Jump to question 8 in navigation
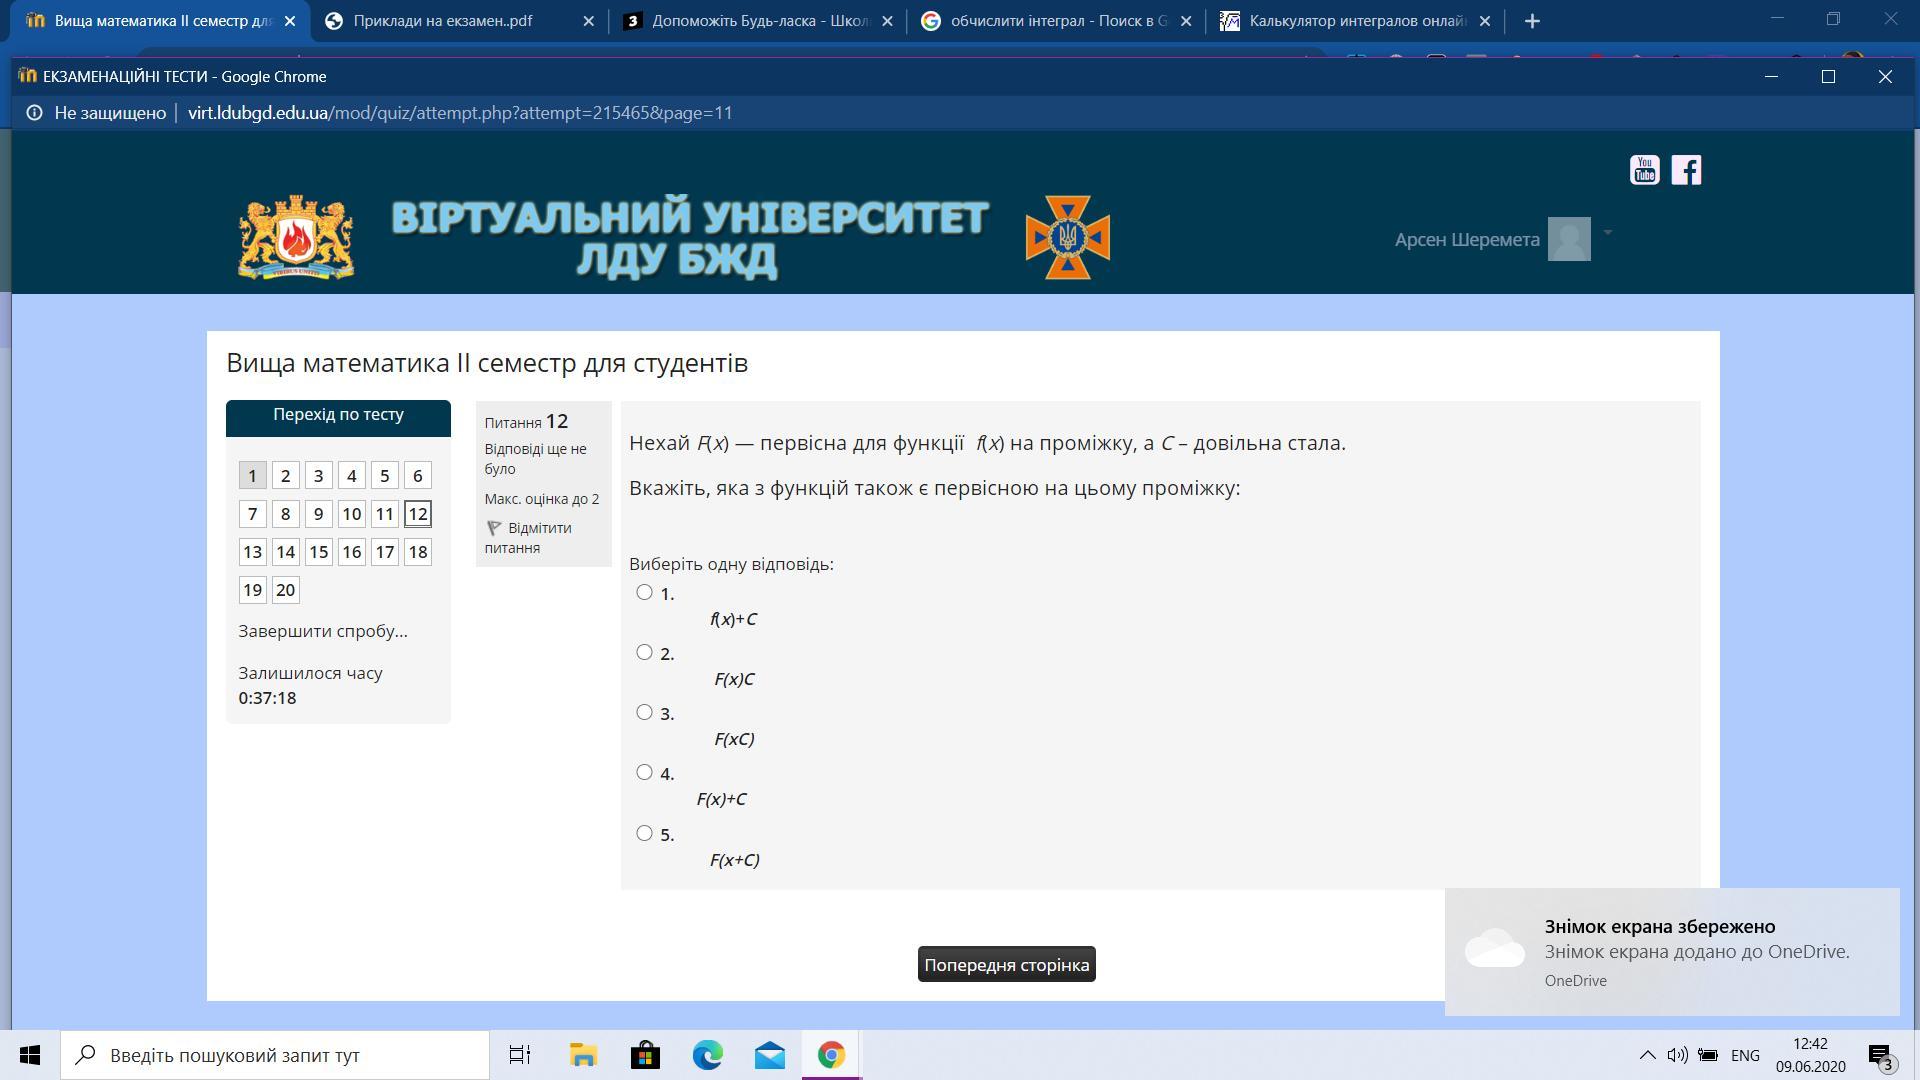 (285, 514)
